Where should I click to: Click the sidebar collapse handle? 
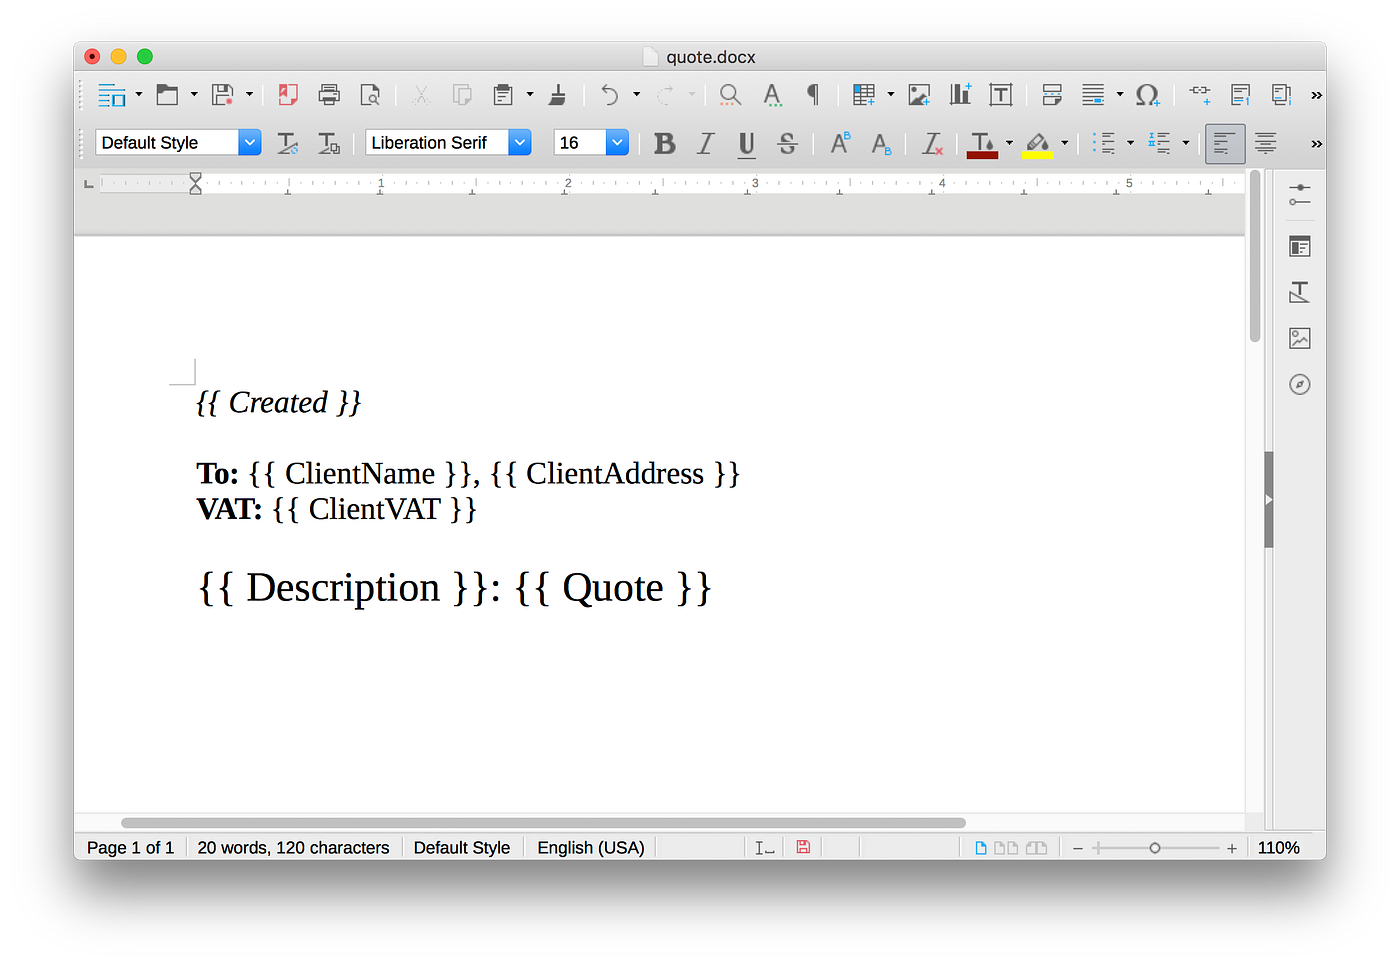point(1268,500)
